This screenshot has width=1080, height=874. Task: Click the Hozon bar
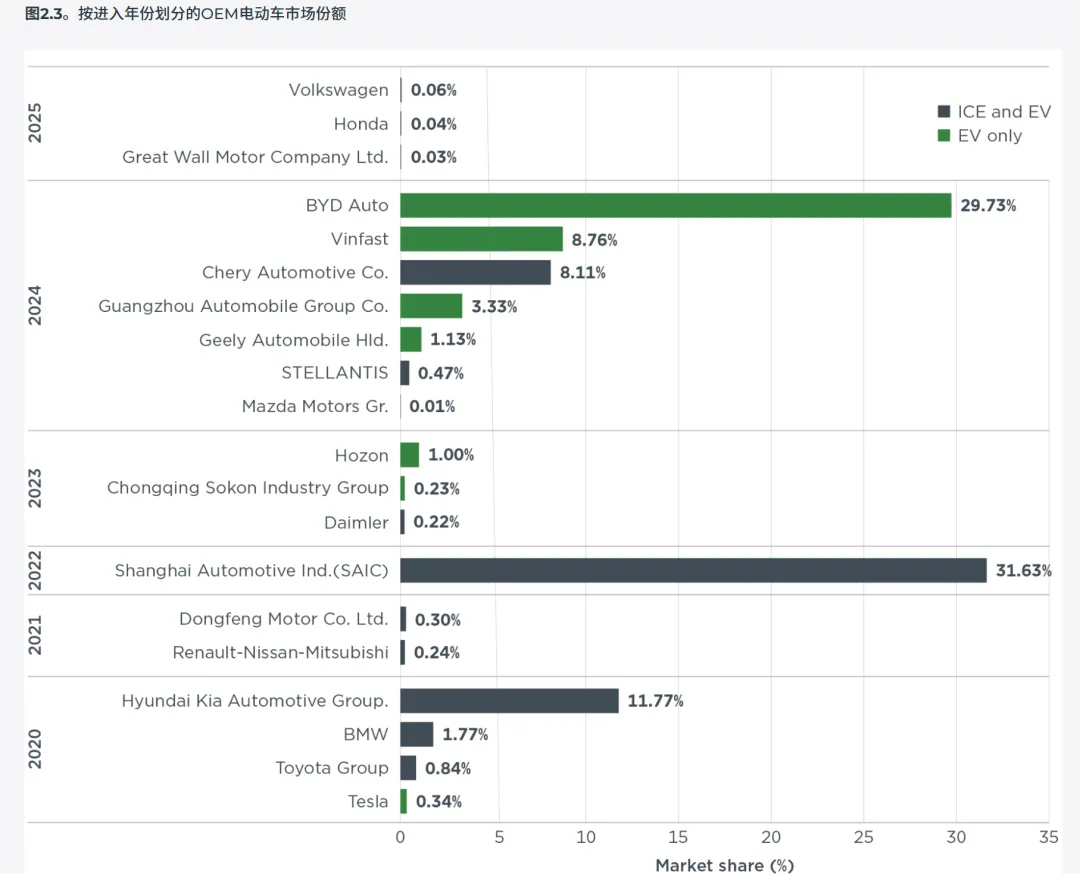[410, 455]
